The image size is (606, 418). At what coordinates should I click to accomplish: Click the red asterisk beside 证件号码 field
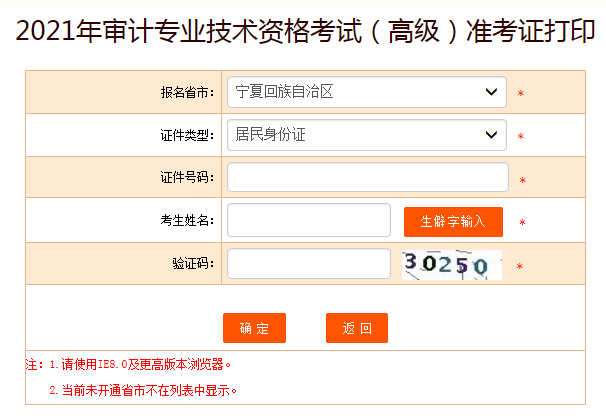tap(521, 180)
